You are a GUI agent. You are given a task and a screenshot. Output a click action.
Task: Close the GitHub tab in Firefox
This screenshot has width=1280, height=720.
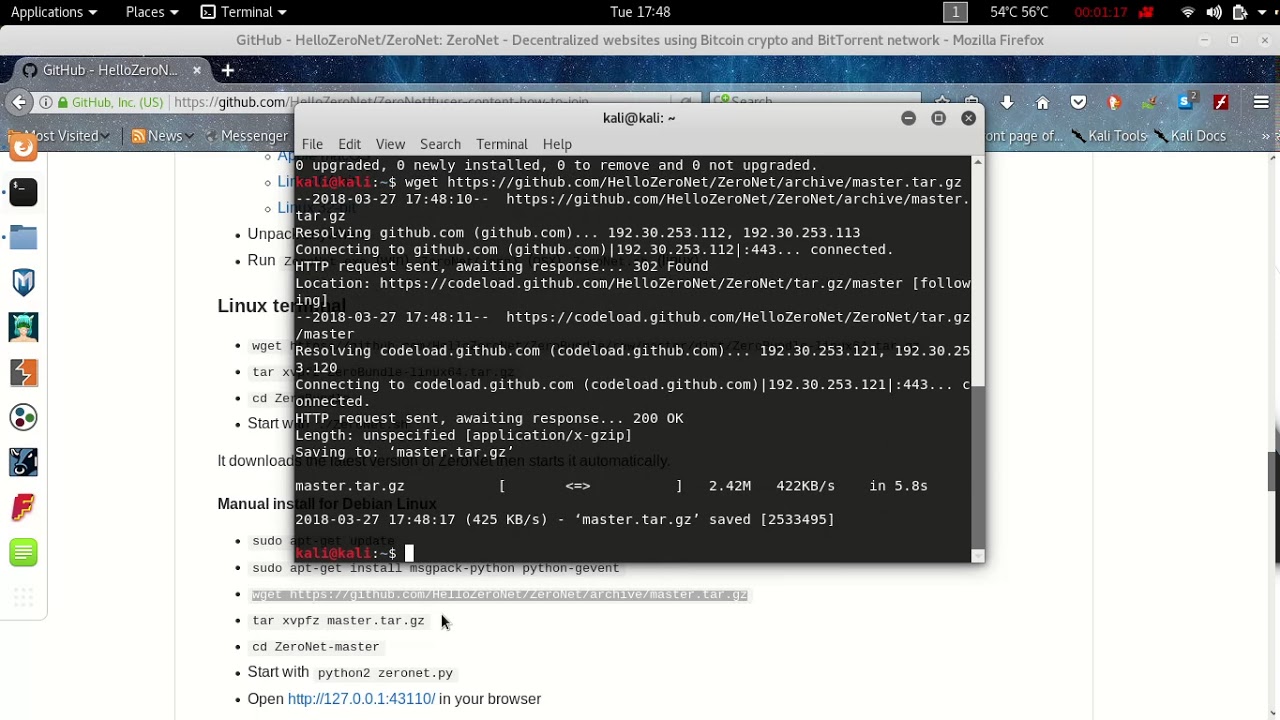click(197, 70)
